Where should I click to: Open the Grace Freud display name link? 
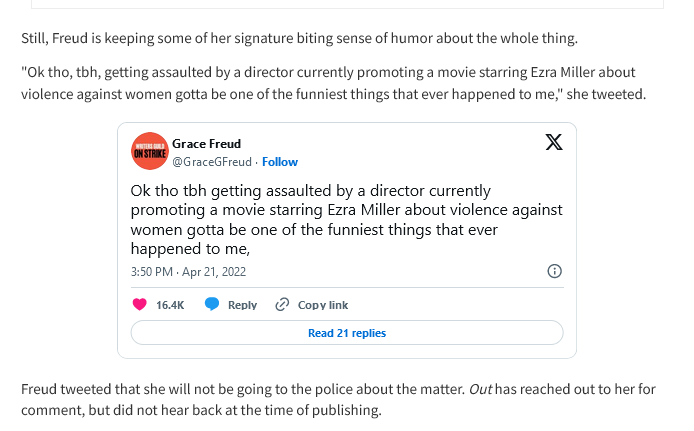pos(206,144)
